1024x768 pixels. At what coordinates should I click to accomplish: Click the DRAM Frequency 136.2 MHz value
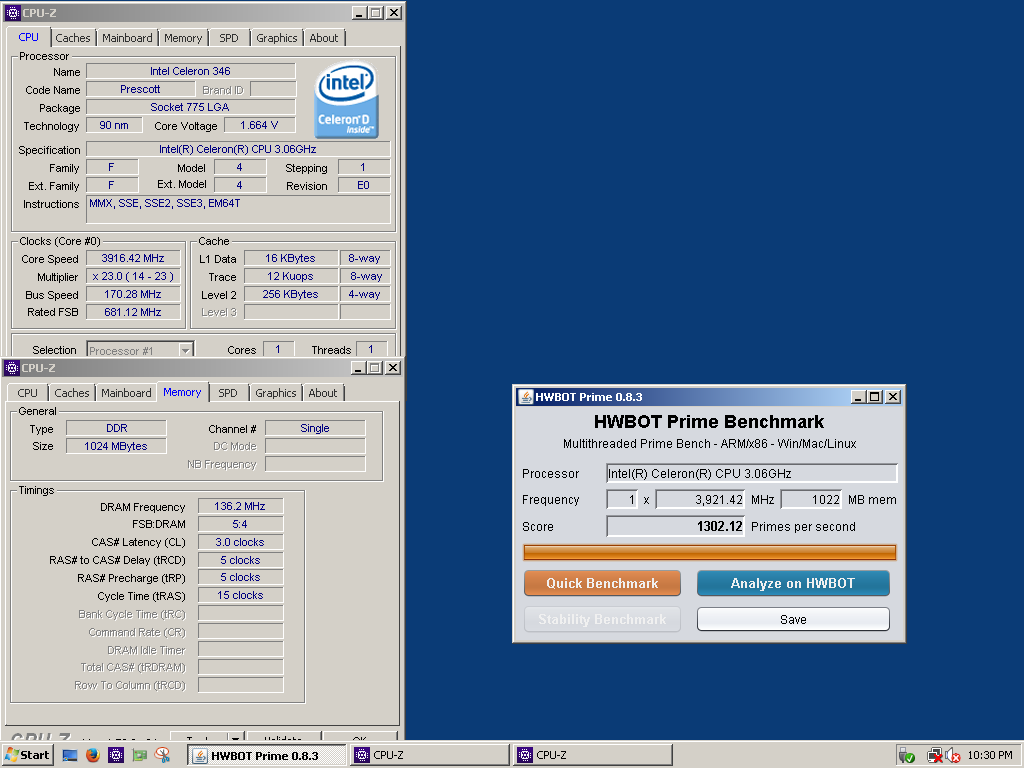coord(240,506)
